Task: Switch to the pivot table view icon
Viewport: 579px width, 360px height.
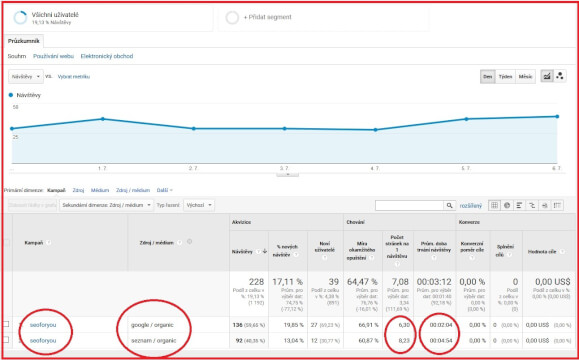Action: pyautogui.click(x=557, y=205)
